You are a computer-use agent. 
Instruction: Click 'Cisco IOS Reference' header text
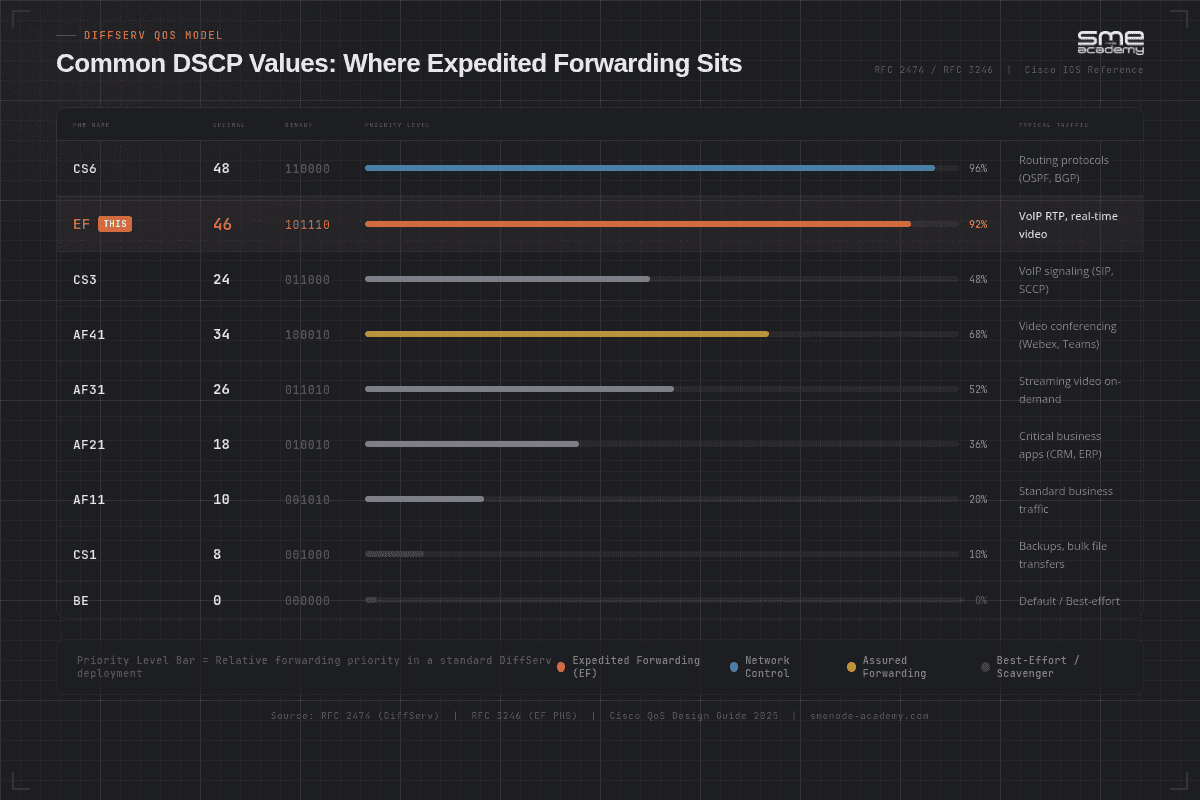(x=1084, y=70)
